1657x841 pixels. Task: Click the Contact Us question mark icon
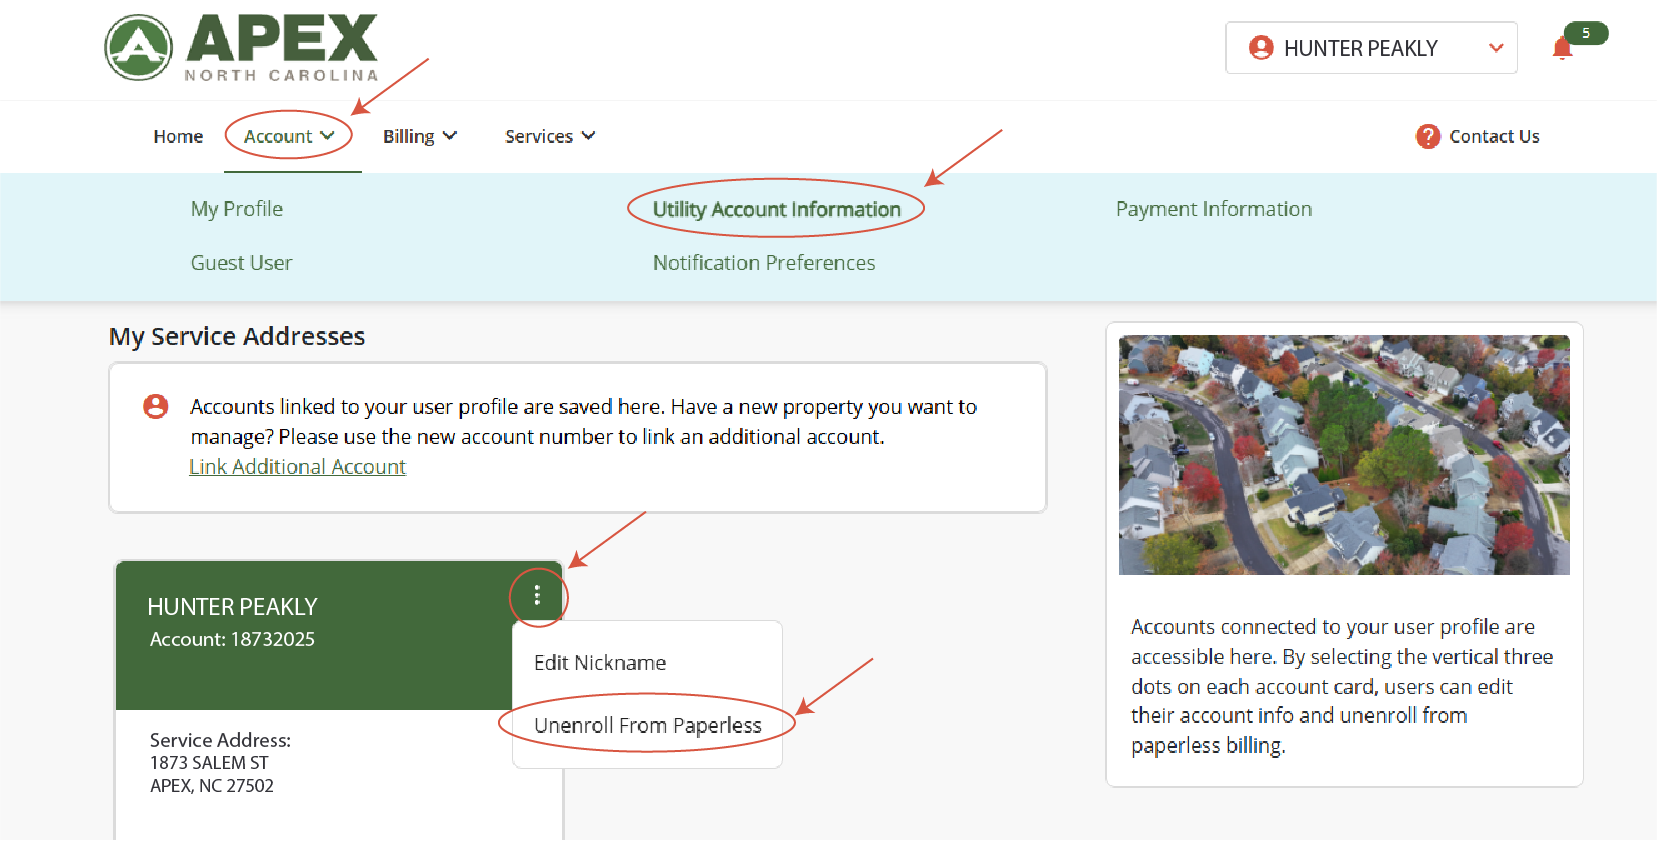pos(1427,136)
